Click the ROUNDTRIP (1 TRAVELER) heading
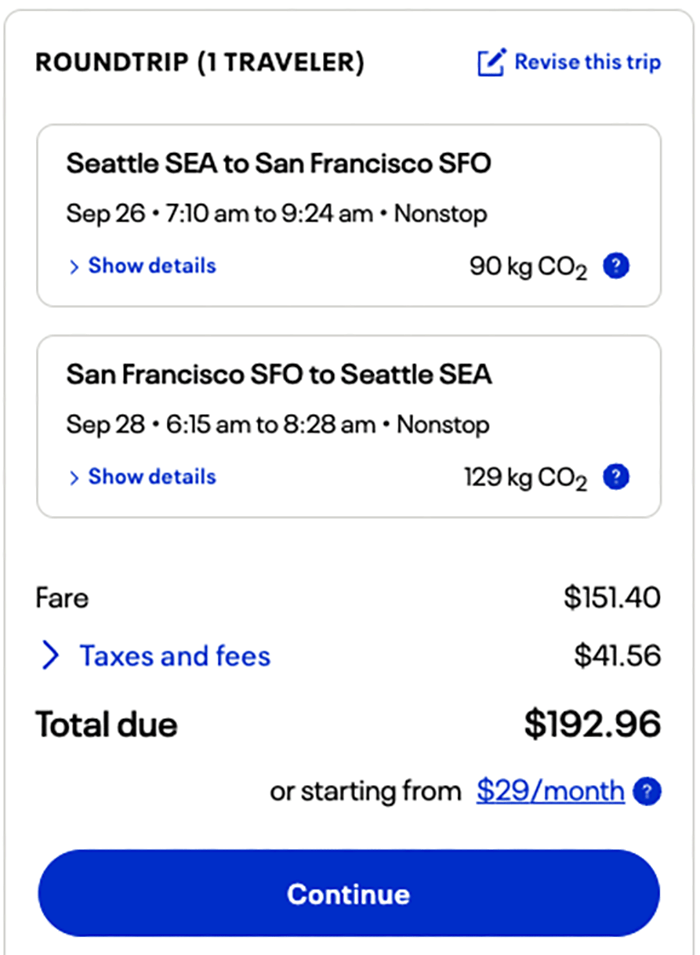This screenshot has height=955, width=700. 200,63
